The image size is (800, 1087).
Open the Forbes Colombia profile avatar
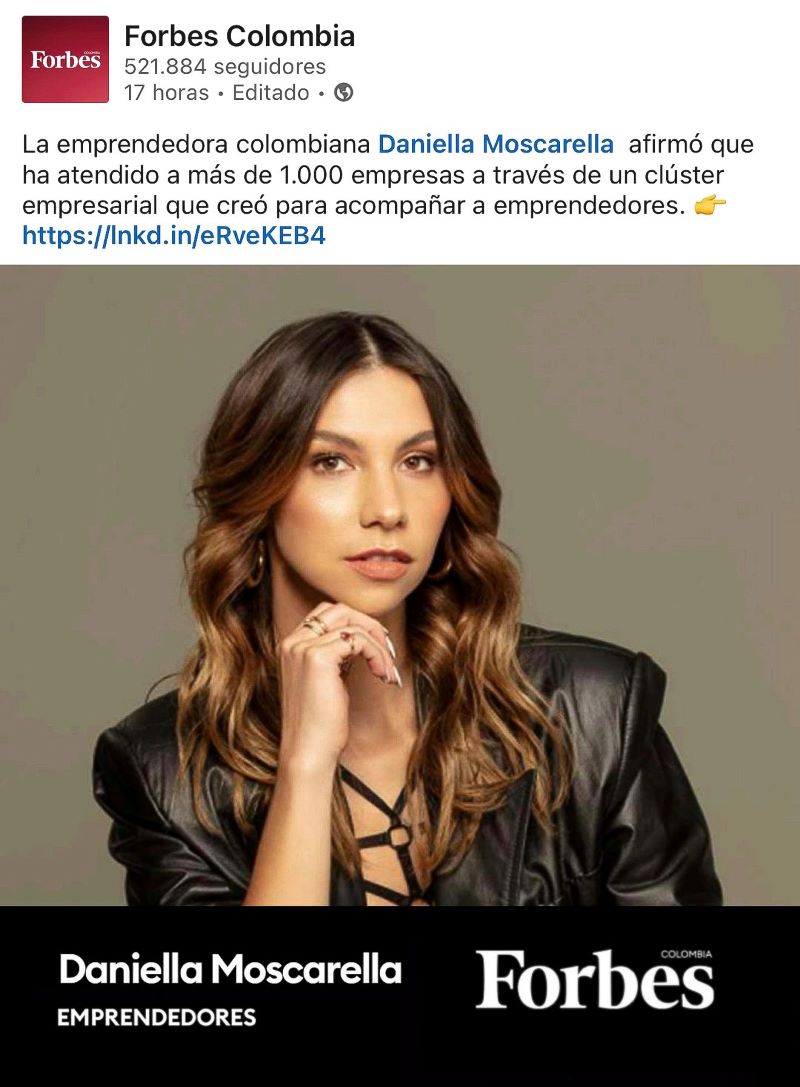tap(65, 60)
